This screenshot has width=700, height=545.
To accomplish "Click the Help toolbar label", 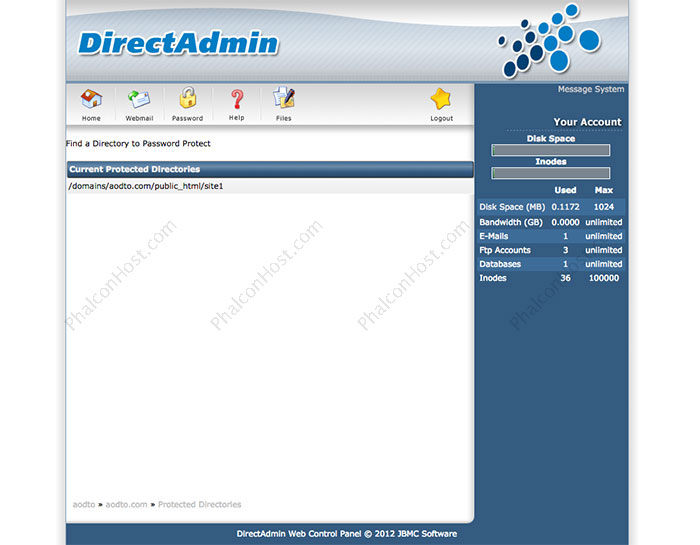I will (237, 118).
